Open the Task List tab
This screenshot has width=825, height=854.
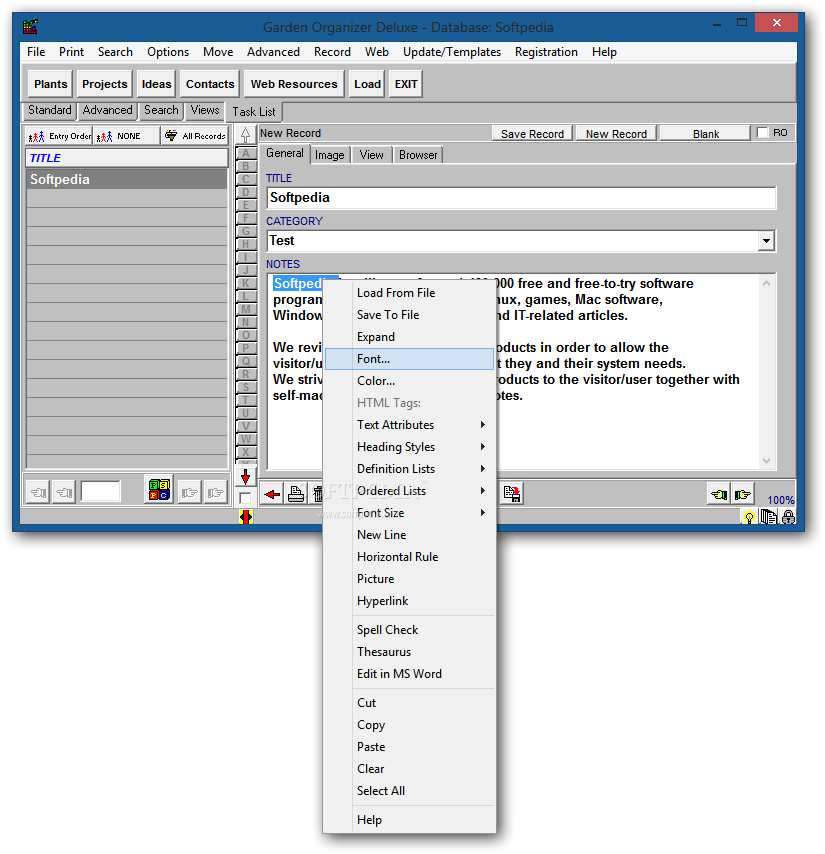click(254, 112)
